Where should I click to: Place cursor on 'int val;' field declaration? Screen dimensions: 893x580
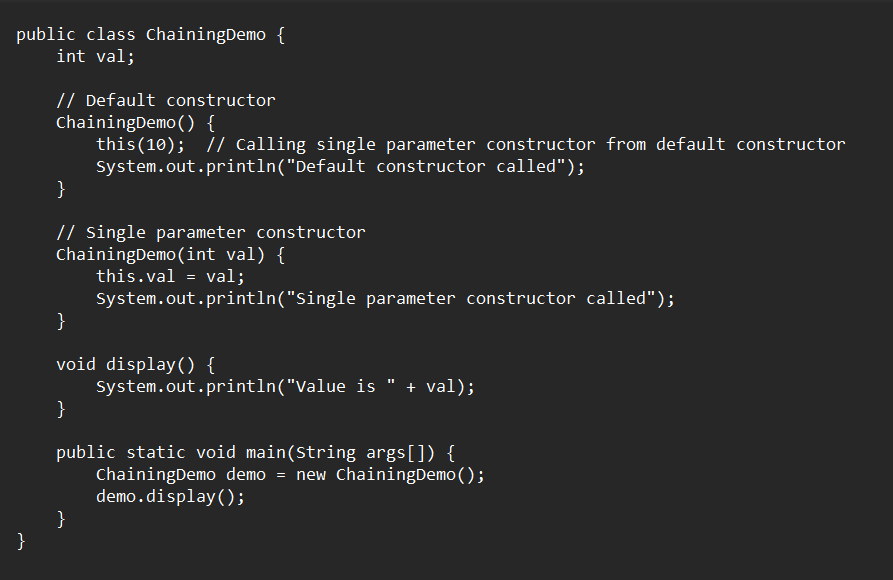tap(95, 56)
